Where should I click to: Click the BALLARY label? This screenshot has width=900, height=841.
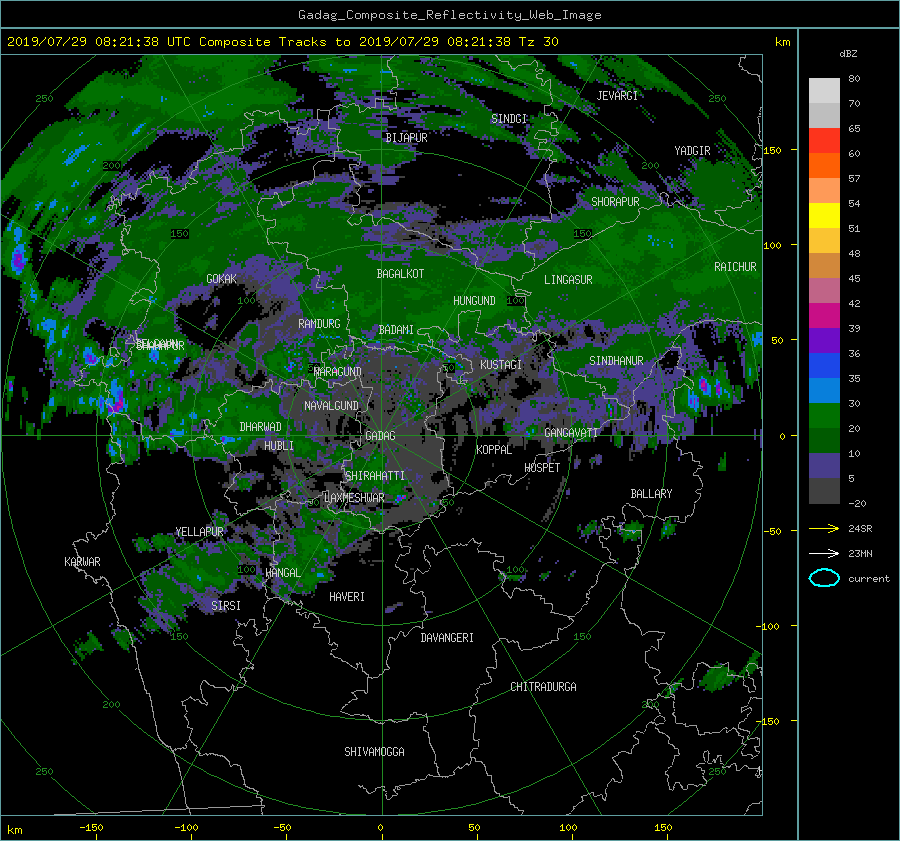[x=651, y=494]
